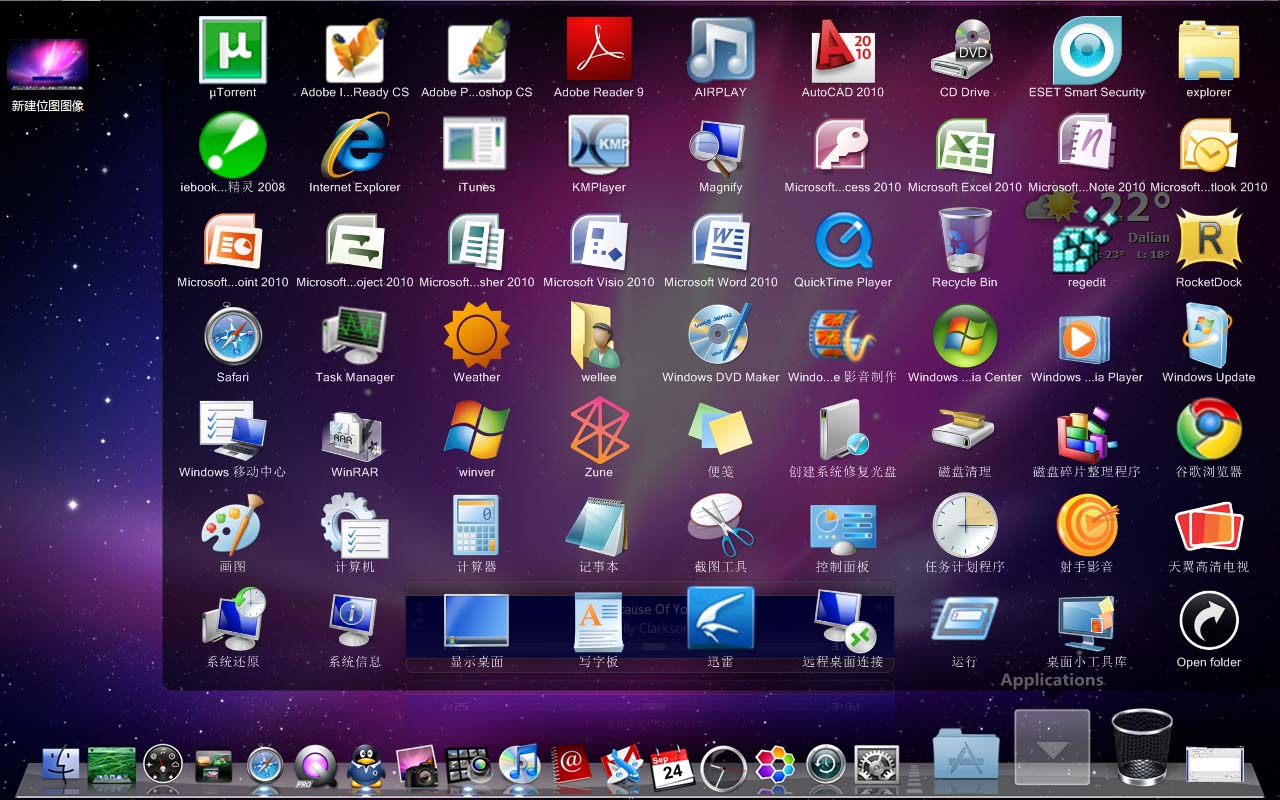1280x800 pixels.
Task: Launch 记事本 Notepad
Action: (599, 525)
